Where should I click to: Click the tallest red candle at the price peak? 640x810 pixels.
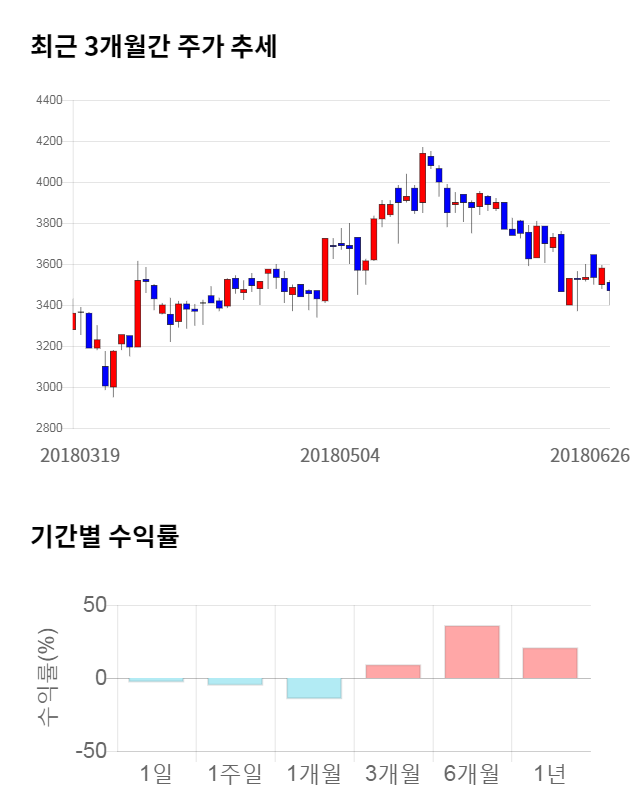click(422, 177)
